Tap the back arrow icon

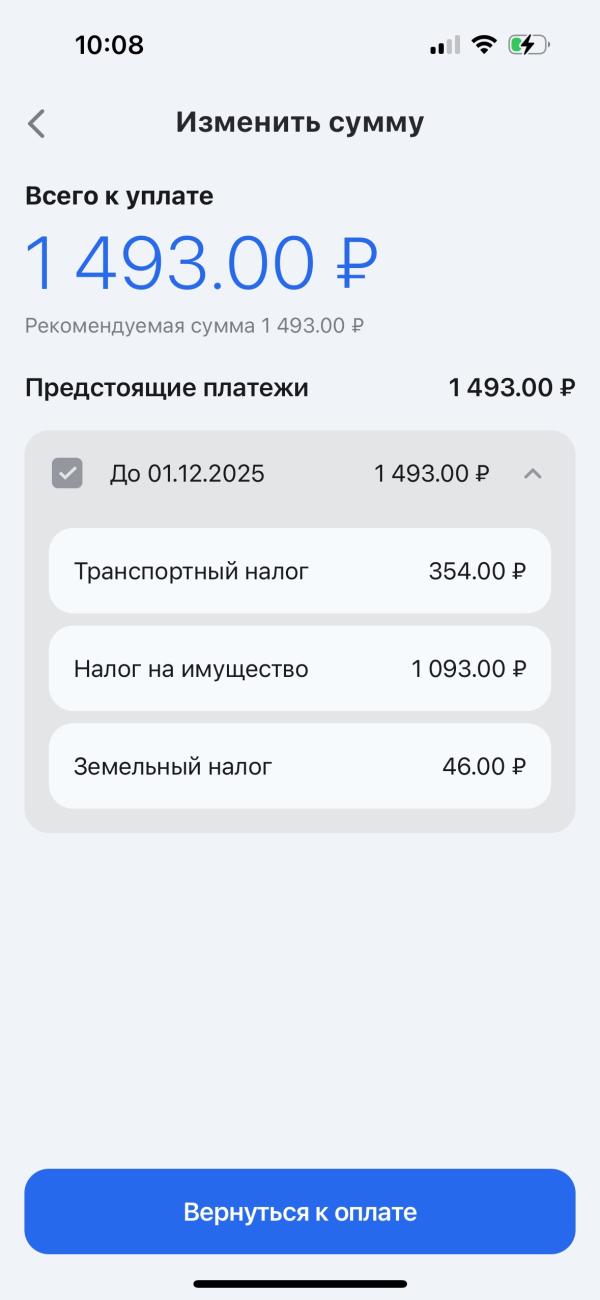point(37,123)
